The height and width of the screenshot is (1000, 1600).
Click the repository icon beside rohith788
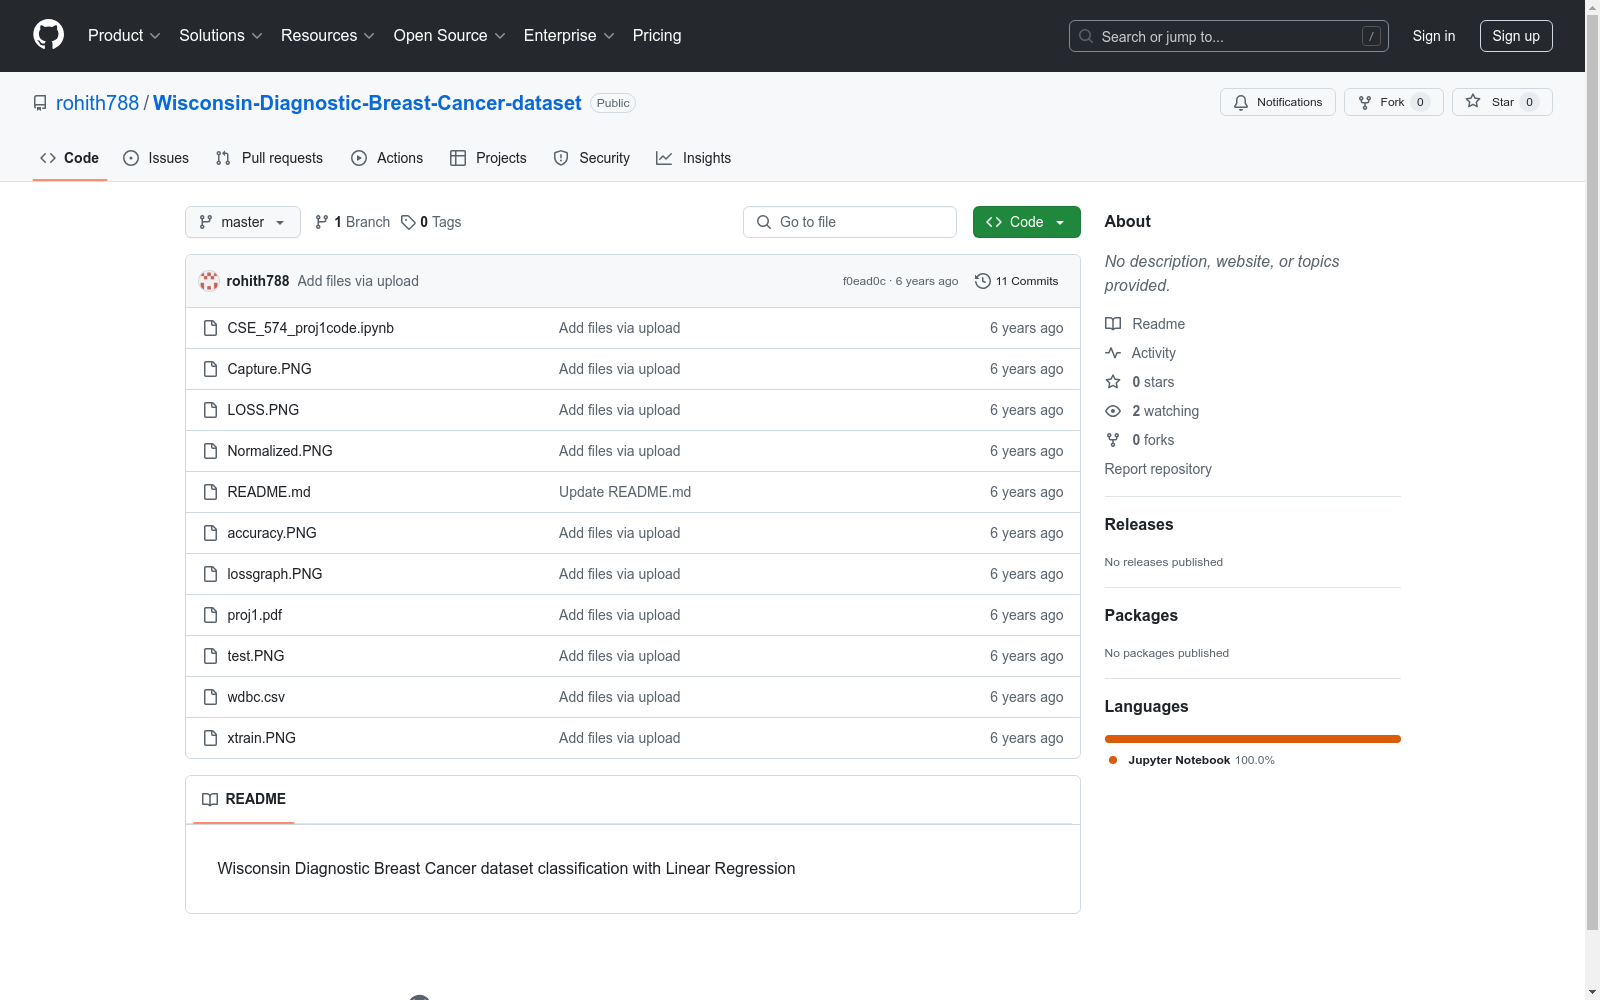point(40,103)
